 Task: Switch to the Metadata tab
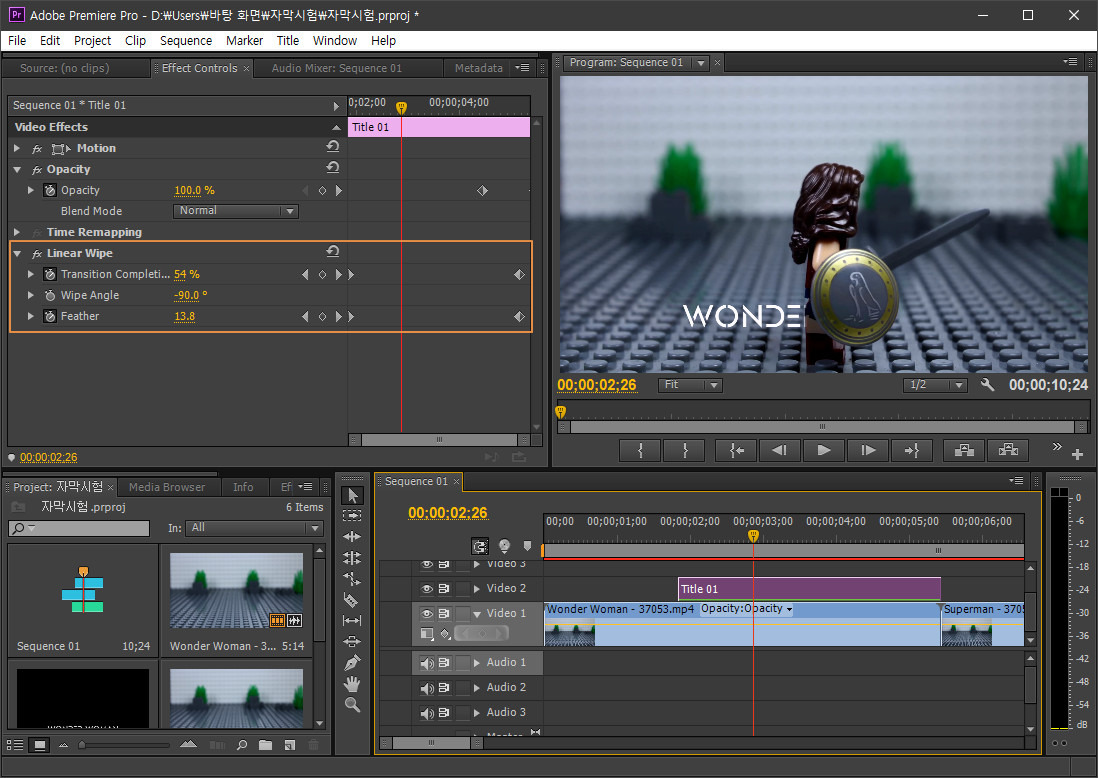click(x=478, y=68)
